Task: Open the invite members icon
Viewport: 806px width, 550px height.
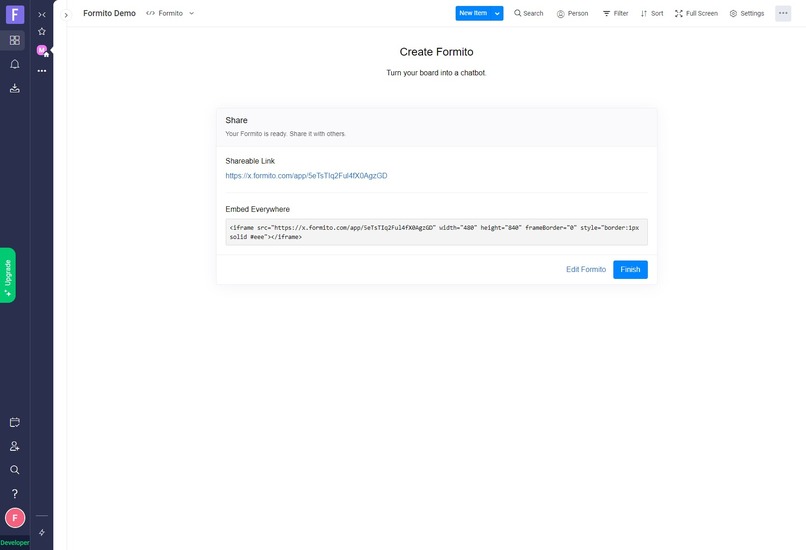Action: [x=15, y=446]
